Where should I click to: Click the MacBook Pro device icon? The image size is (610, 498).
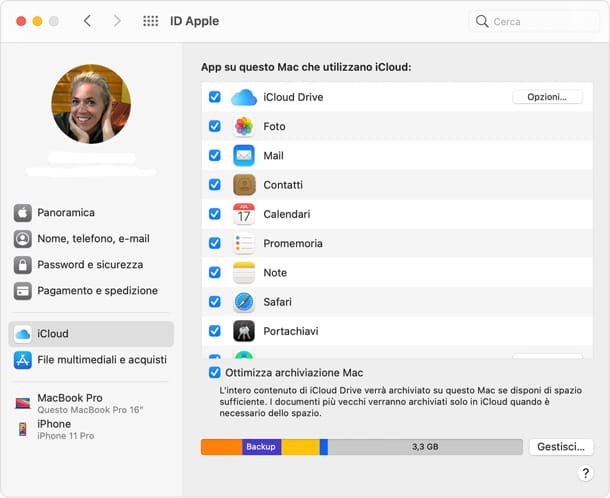click(x=23, y=403)
